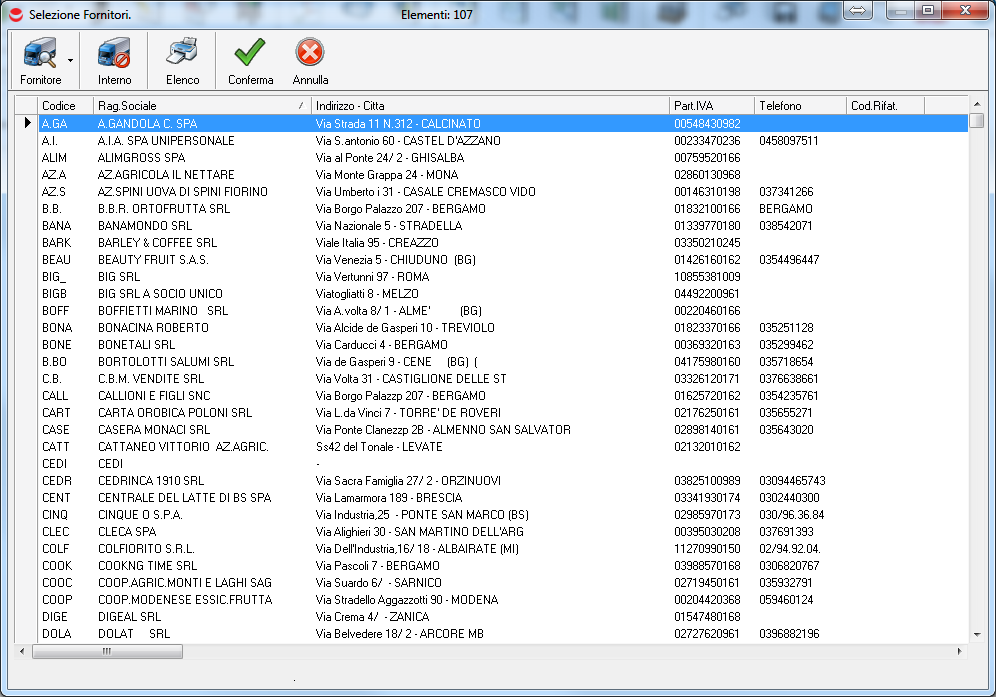Select the CENTRALE DEL LATTE DI BS SPA row
The image size is (996, 697).
point(184,498)
